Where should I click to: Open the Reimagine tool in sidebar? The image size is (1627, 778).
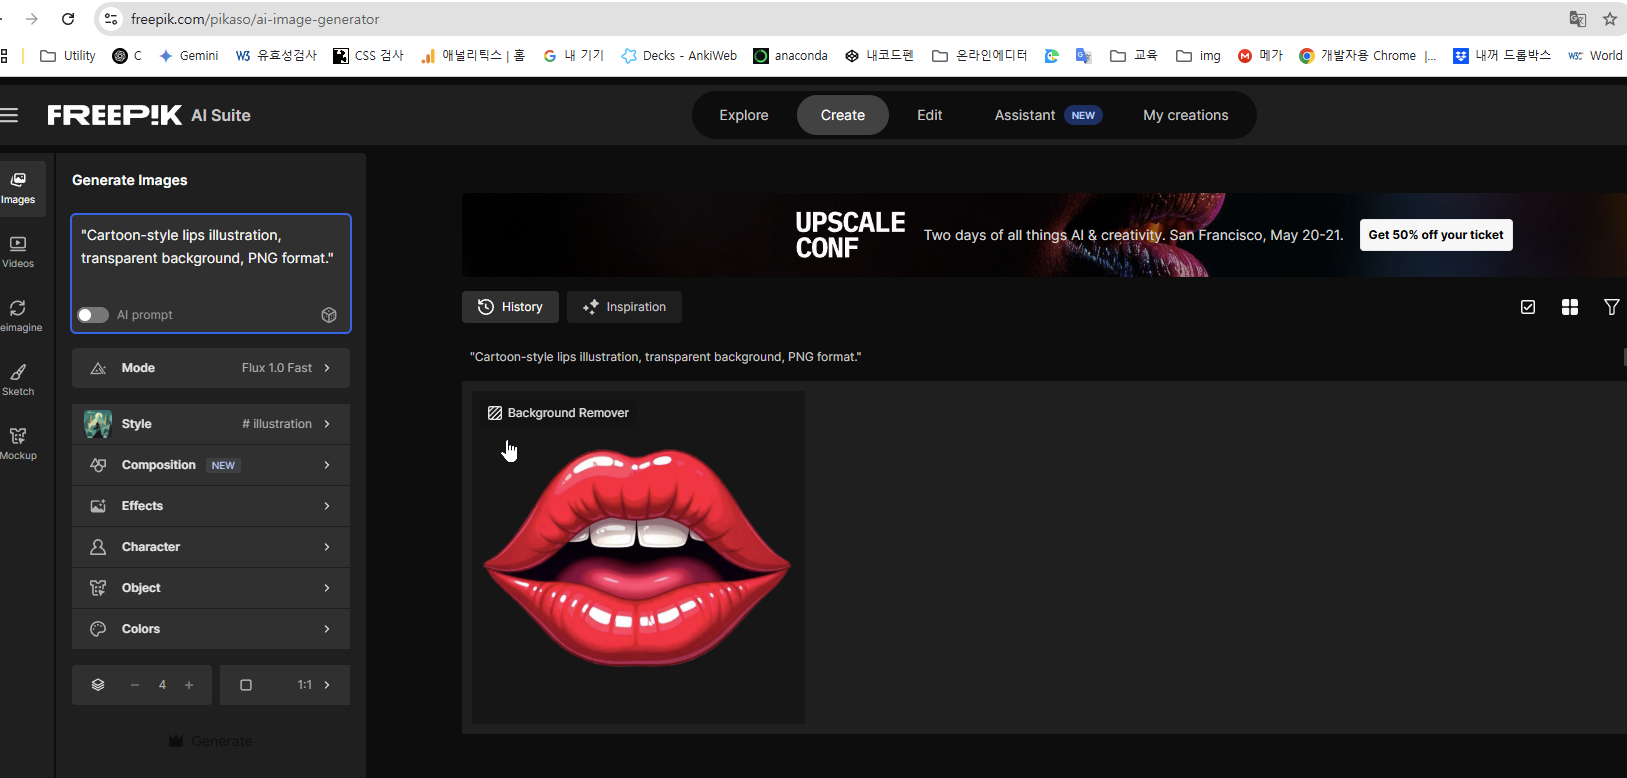18,316
